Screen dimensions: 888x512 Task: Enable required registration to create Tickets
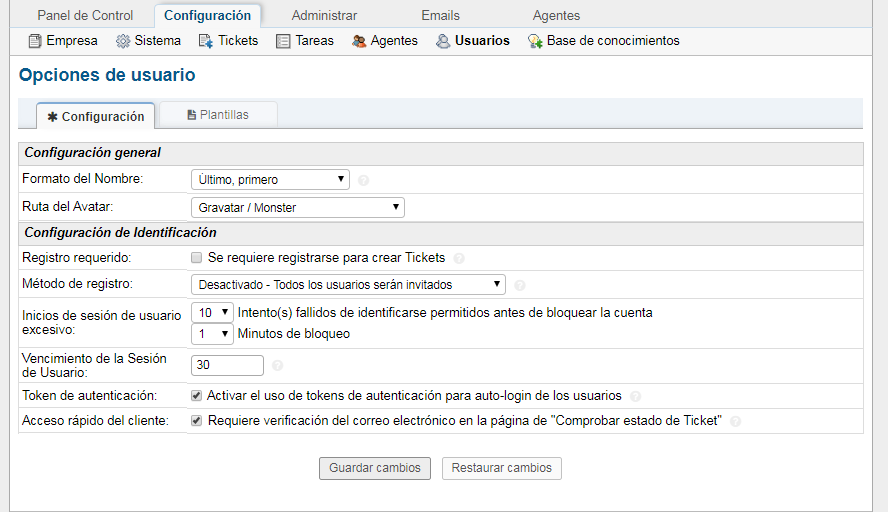[197, 258]
